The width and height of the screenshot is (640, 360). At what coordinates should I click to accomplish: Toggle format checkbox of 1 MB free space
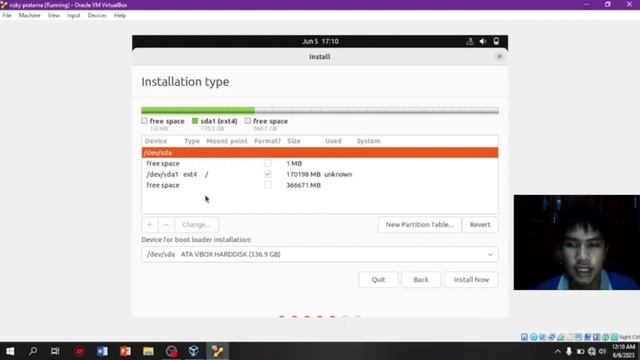[268, 163]
